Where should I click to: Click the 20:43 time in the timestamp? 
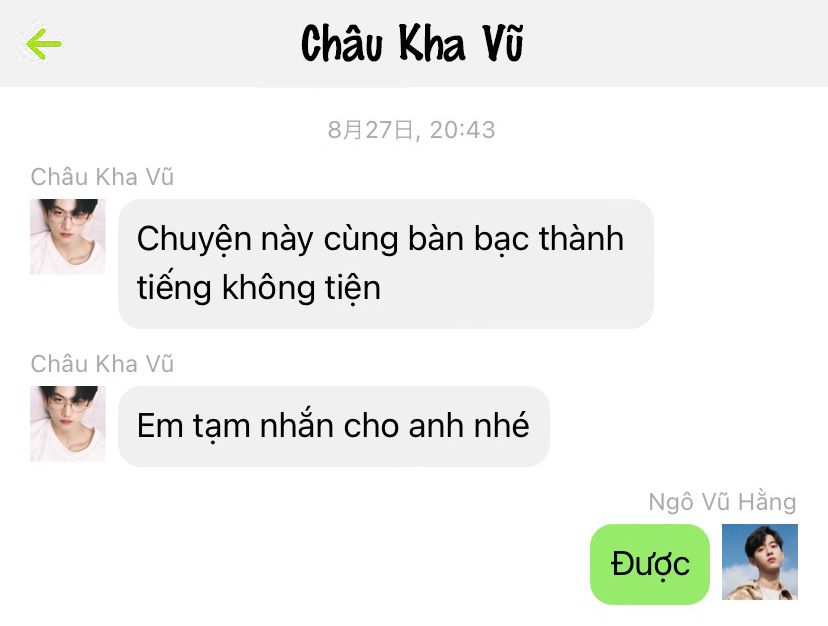463,130
